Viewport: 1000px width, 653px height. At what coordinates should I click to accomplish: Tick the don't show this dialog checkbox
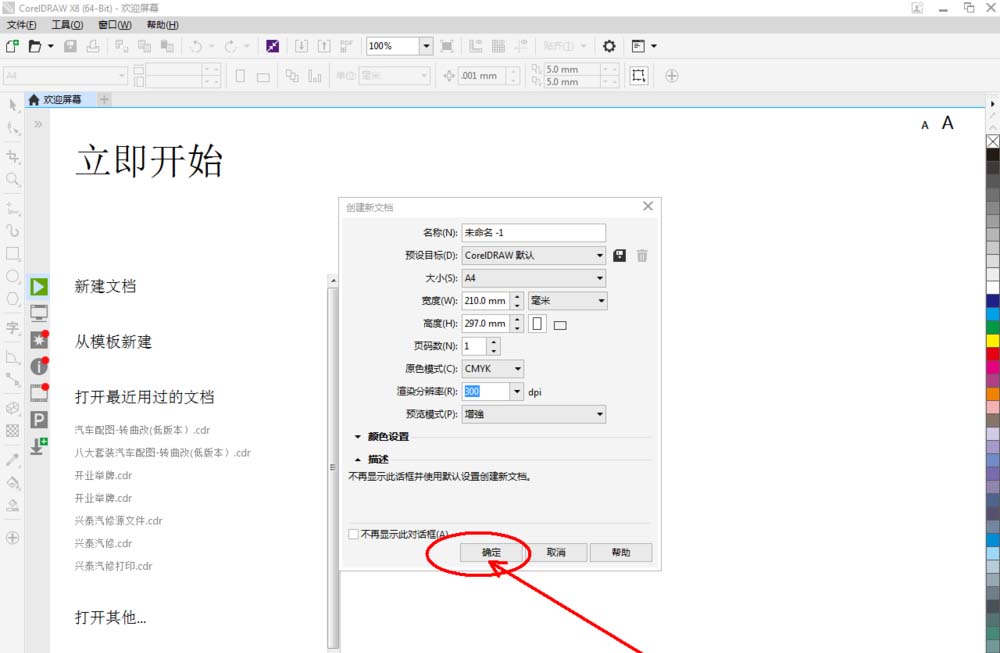point(353,534)
